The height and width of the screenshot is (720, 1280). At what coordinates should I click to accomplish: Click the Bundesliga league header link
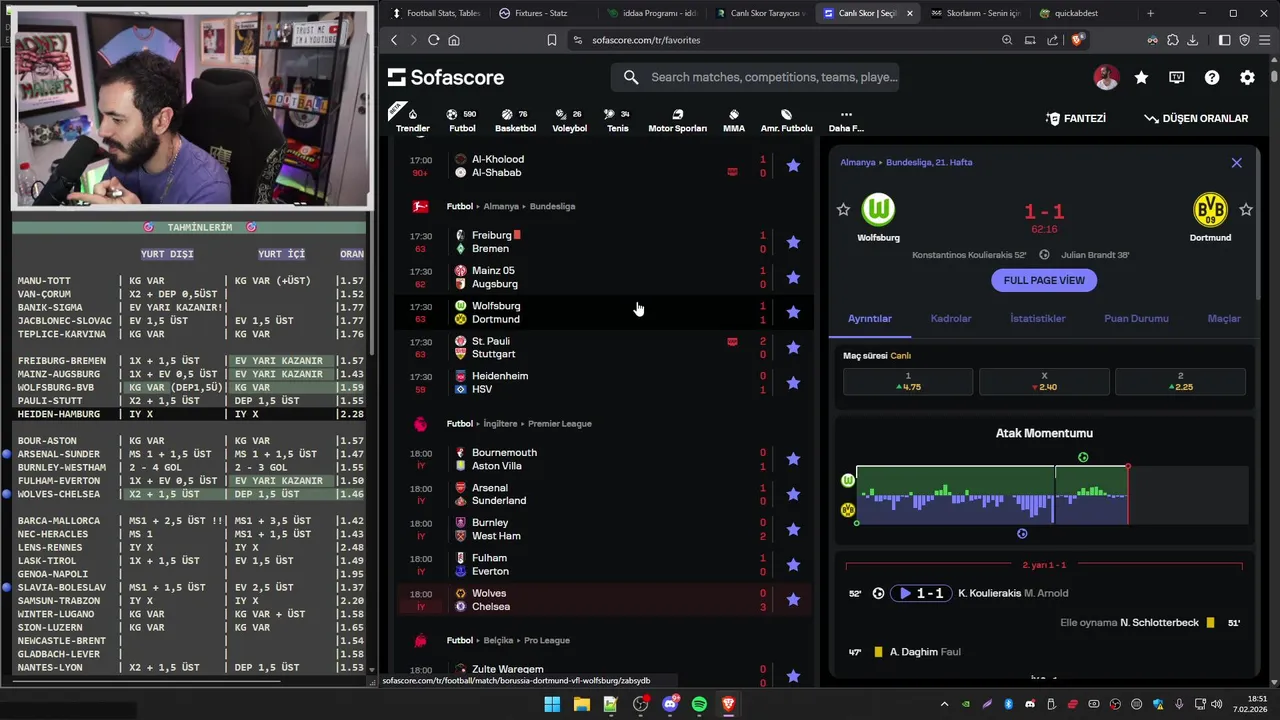click(x=552, y=206)
